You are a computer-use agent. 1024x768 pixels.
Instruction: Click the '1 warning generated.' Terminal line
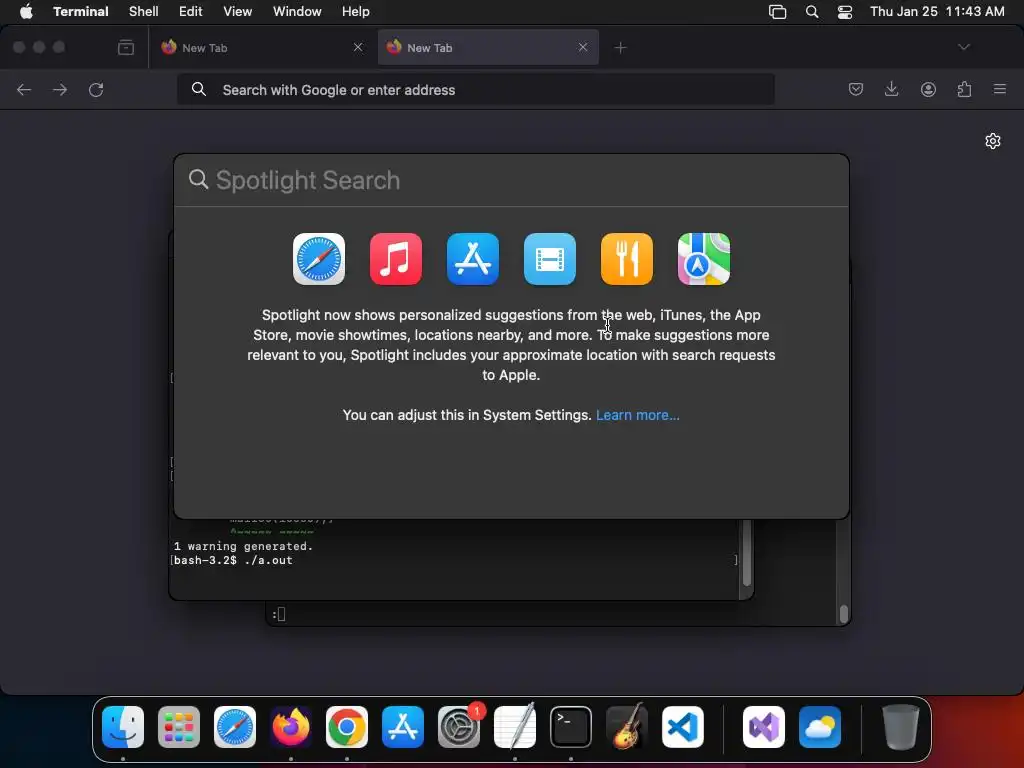pyautogui.click(x=244, y=547)
